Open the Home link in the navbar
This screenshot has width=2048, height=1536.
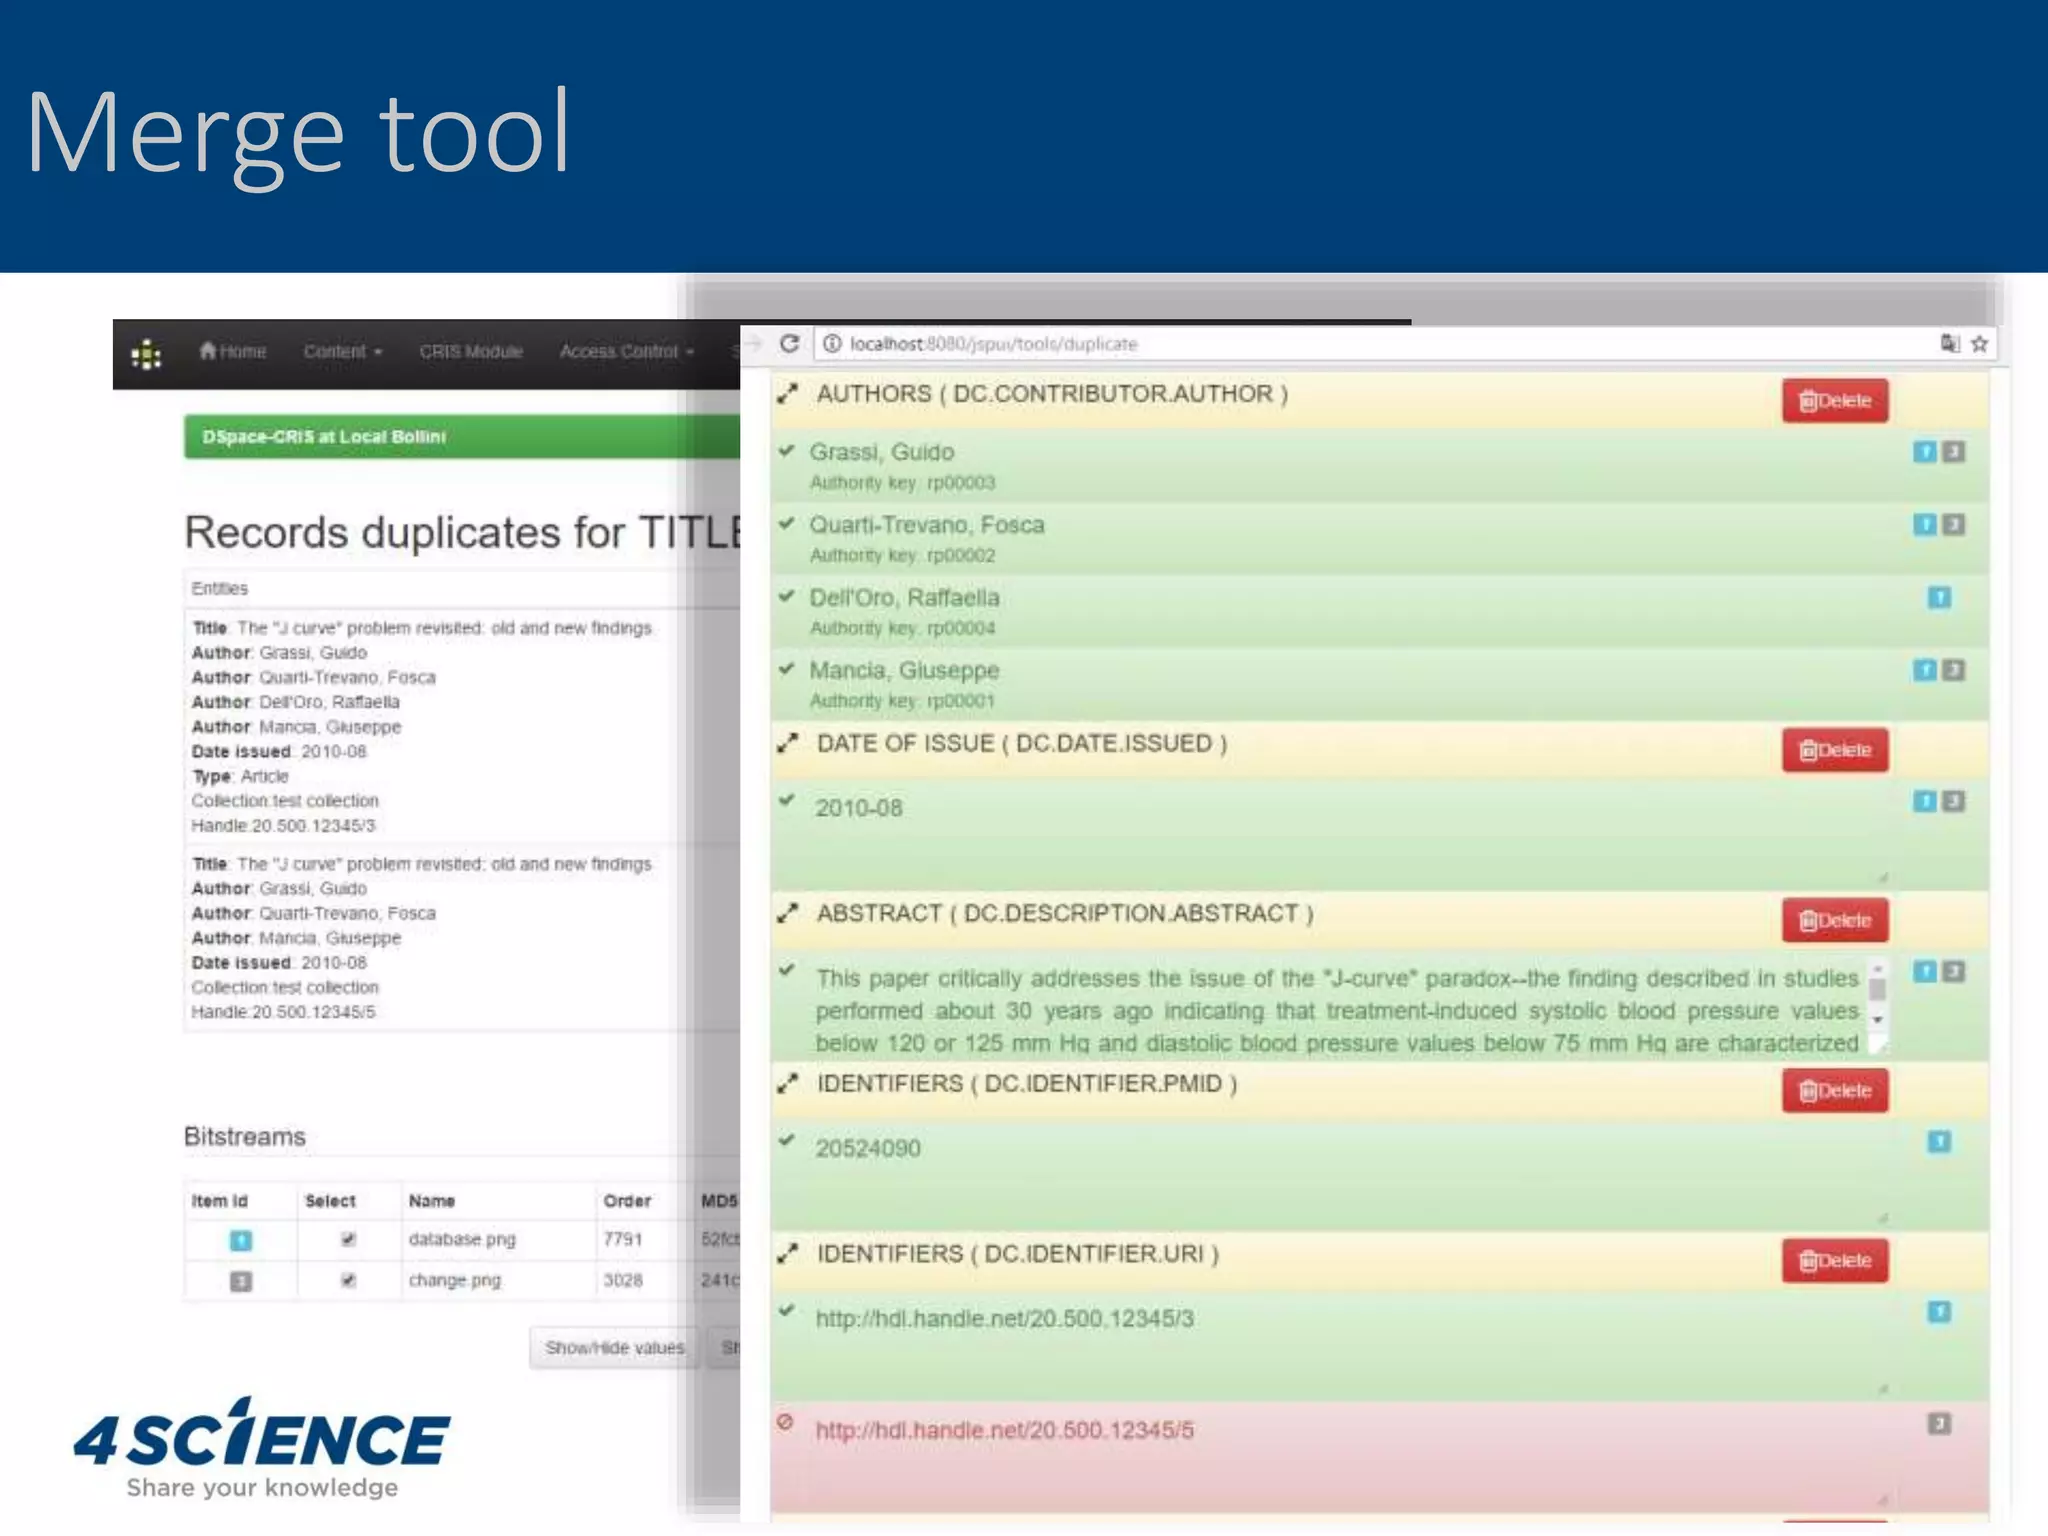pos(232,351)
